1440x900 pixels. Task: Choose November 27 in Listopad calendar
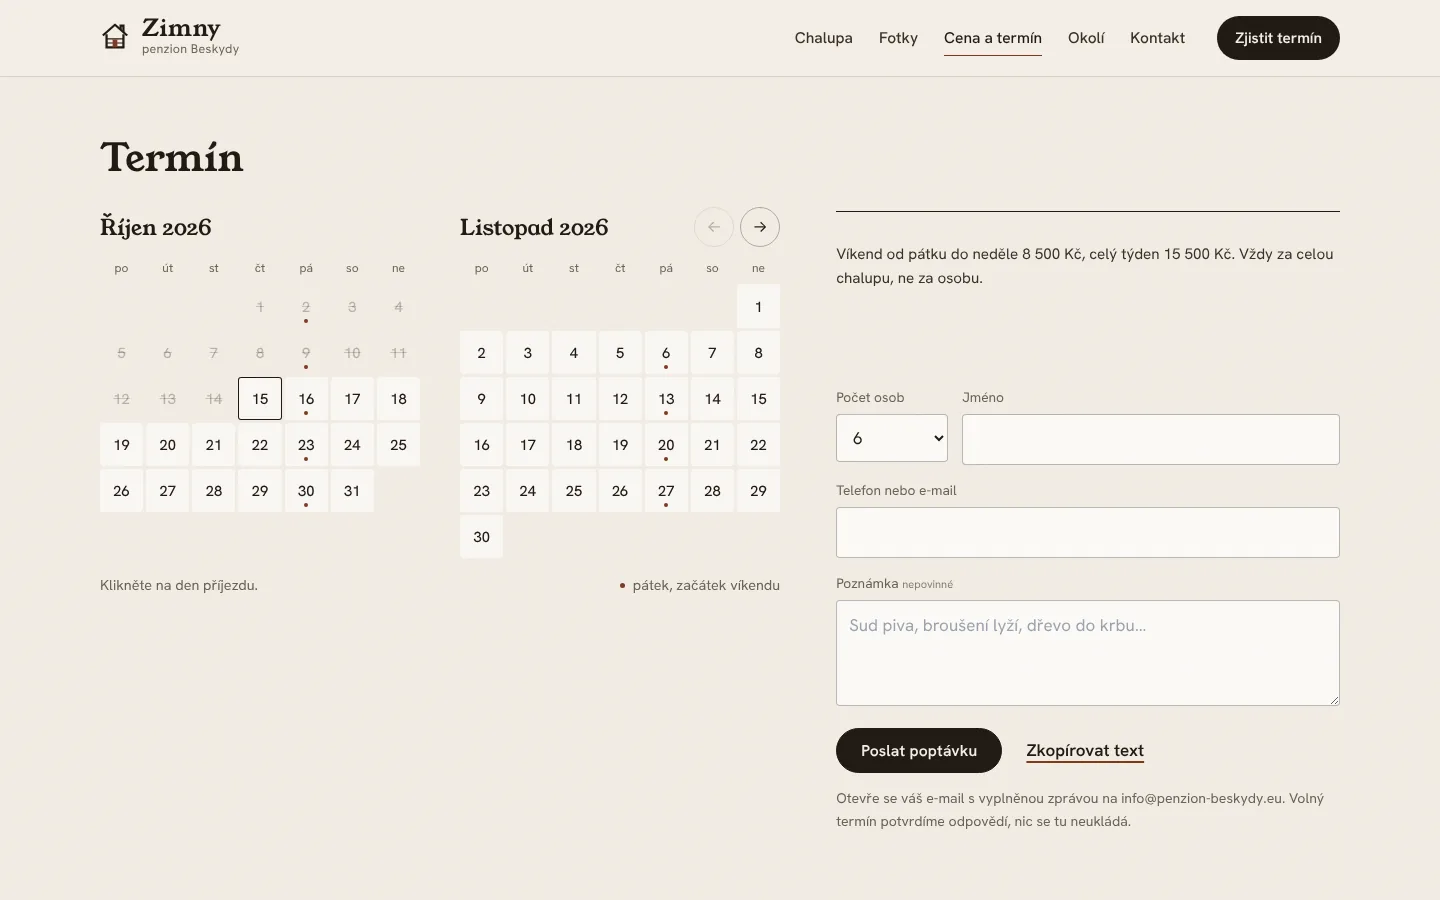(x=666, y=491)
